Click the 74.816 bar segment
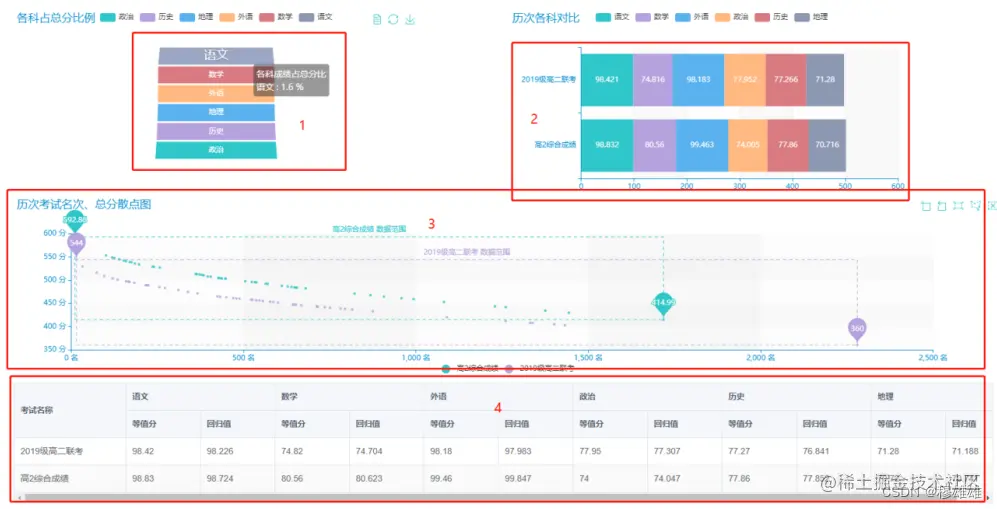The width and height of the screenshot is (997, 509). coord(653,79)
